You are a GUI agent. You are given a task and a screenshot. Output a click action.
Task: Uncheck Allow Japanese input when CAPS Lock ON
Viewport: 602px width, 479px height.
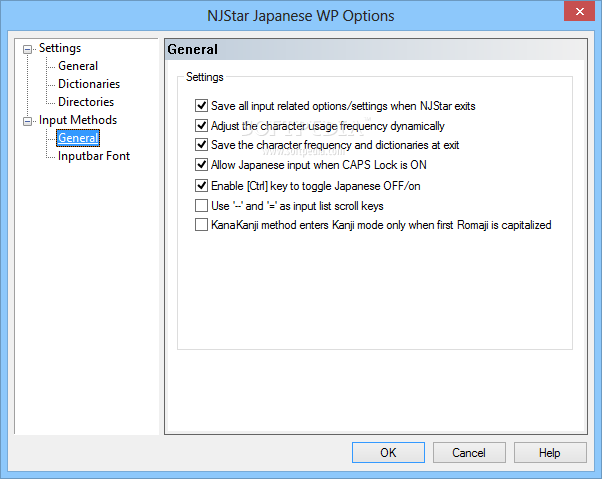click(x=201, y=165)
